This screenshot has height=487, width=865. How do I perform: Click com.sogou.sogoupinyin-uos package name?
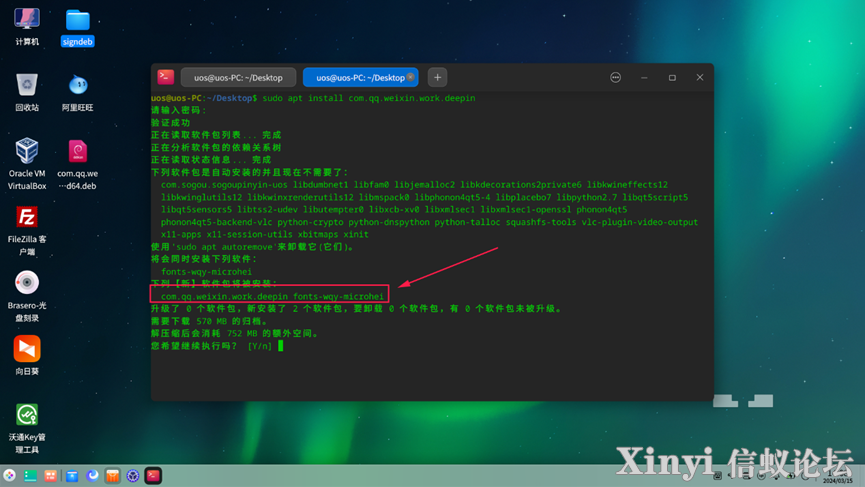click(x=224, y=184)
